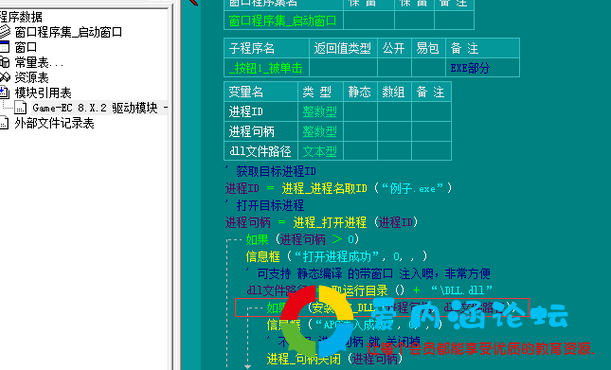
Task: Click the 文本型 type cell
Action: (320, 151)
